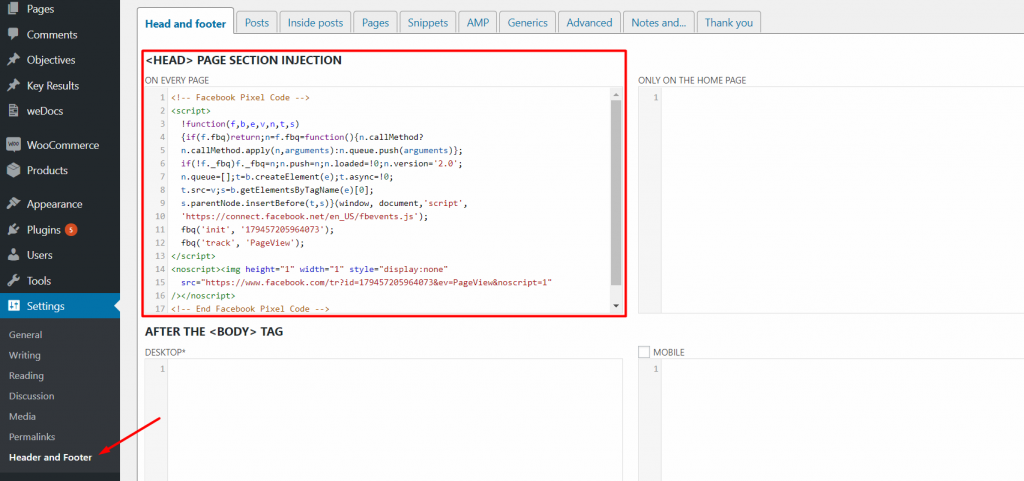Click the Comments speech bubble icon
This screenshot has width=1024, height=481.
click(13, 35)
